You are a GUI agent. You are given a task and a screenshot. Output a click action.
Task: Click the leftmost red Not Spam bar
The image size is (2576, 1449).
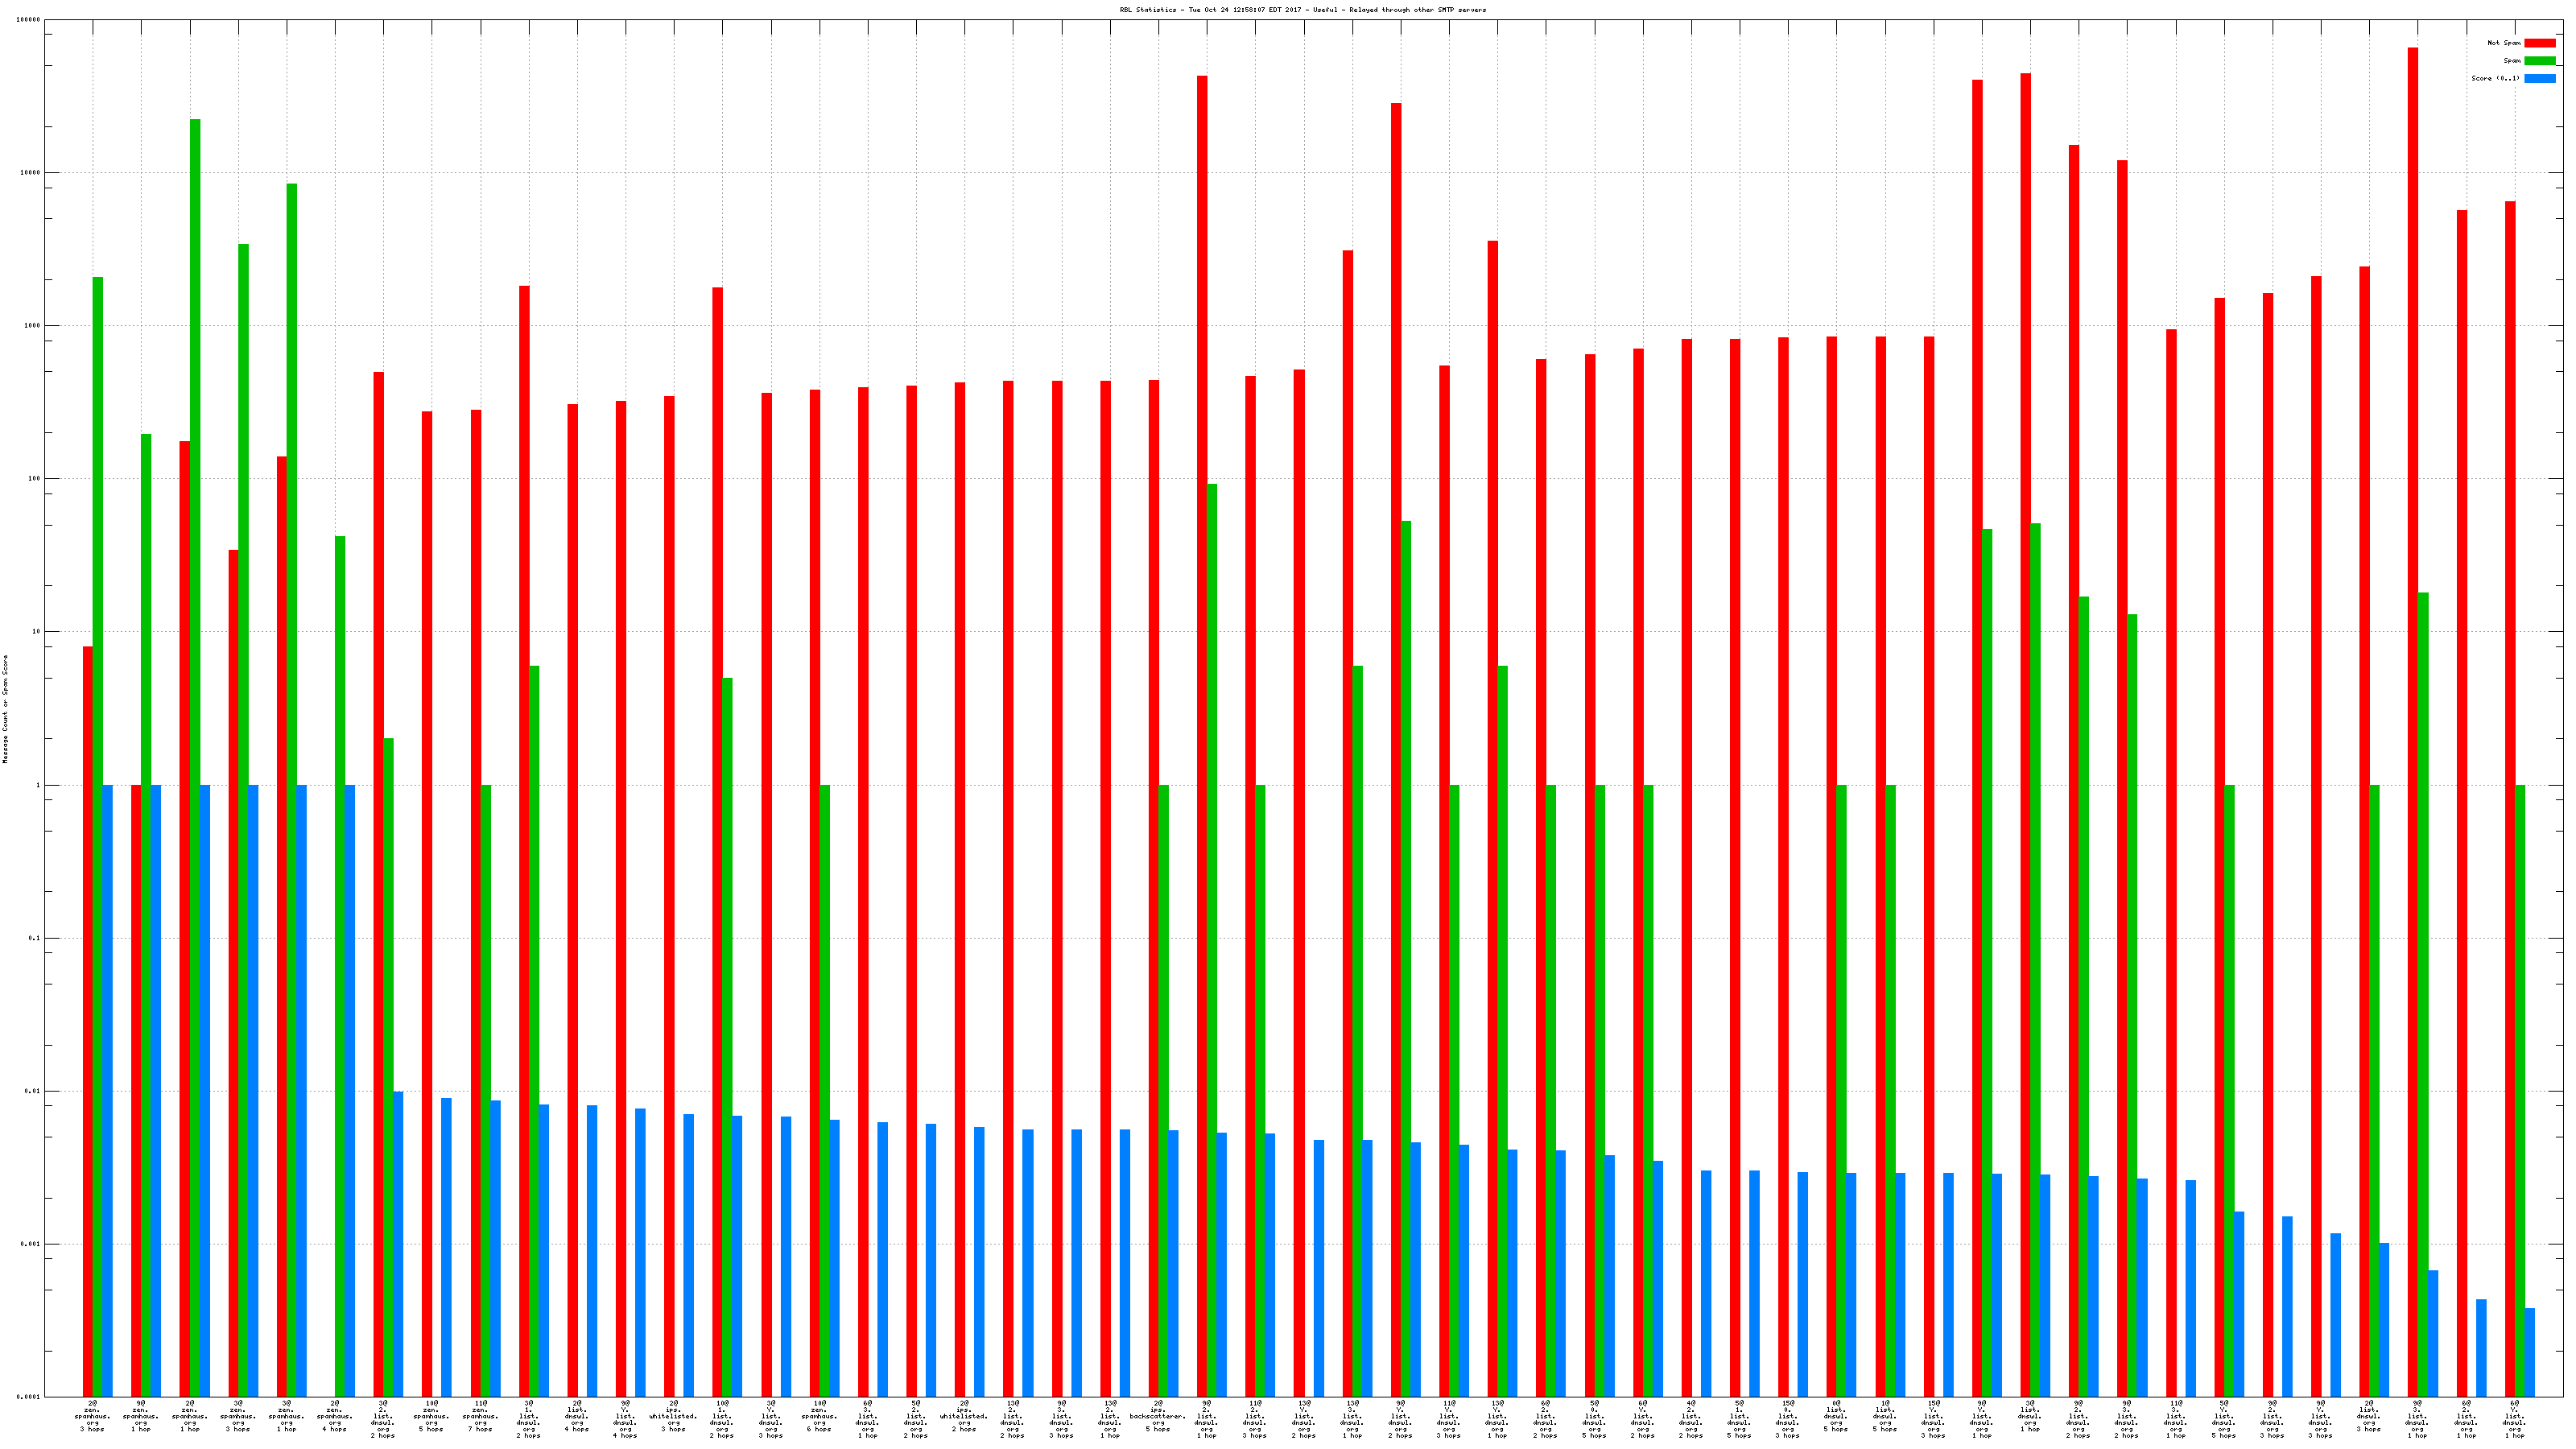[x=88, y=1000]
